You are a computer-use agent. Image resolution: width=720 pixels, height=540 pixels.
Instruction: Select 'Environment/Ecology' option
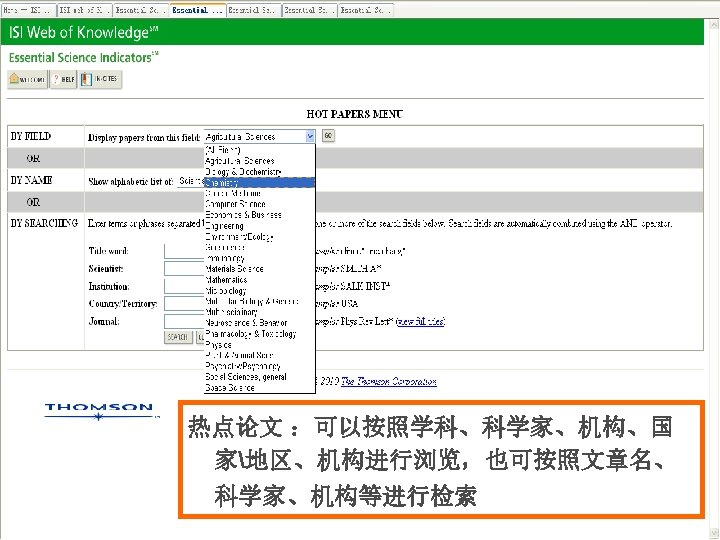click(259, 237)
